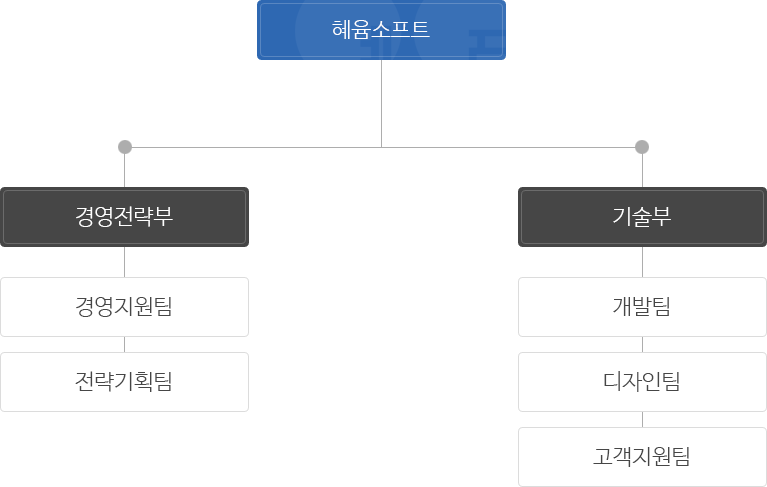Screen dimensions: 767x487
Task: Click connector between 기술부 and 개발팀
Action: click(x=642, y=262)
